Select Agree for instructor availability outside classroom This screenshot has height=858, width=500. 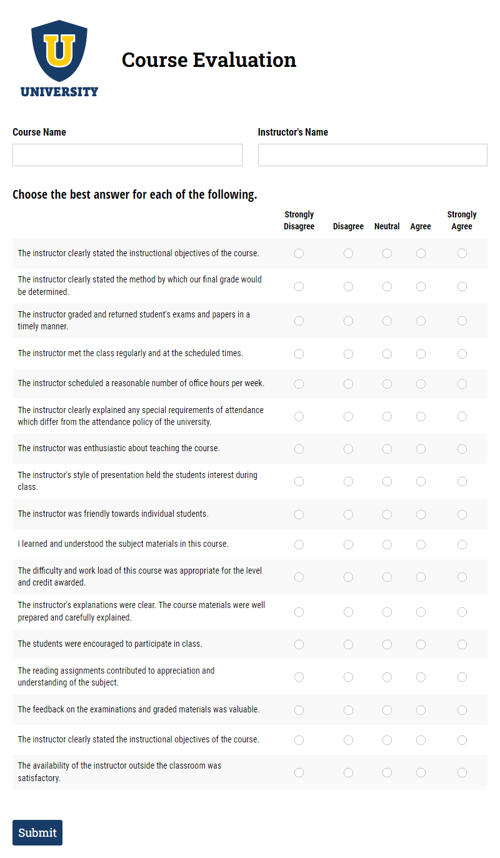(x=421, y=773)
